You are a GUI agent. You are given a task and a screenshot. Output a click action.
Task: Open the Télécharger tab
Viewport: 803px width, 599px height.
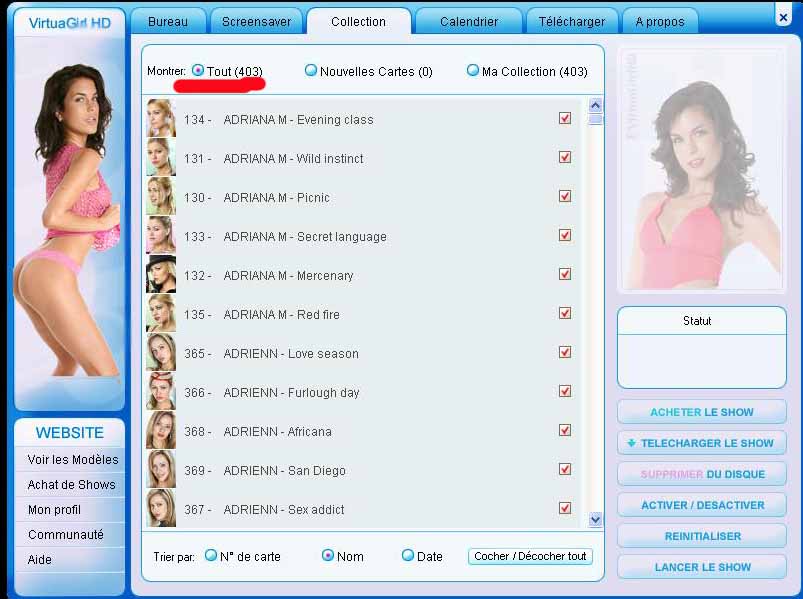click(x=571, y=21)
